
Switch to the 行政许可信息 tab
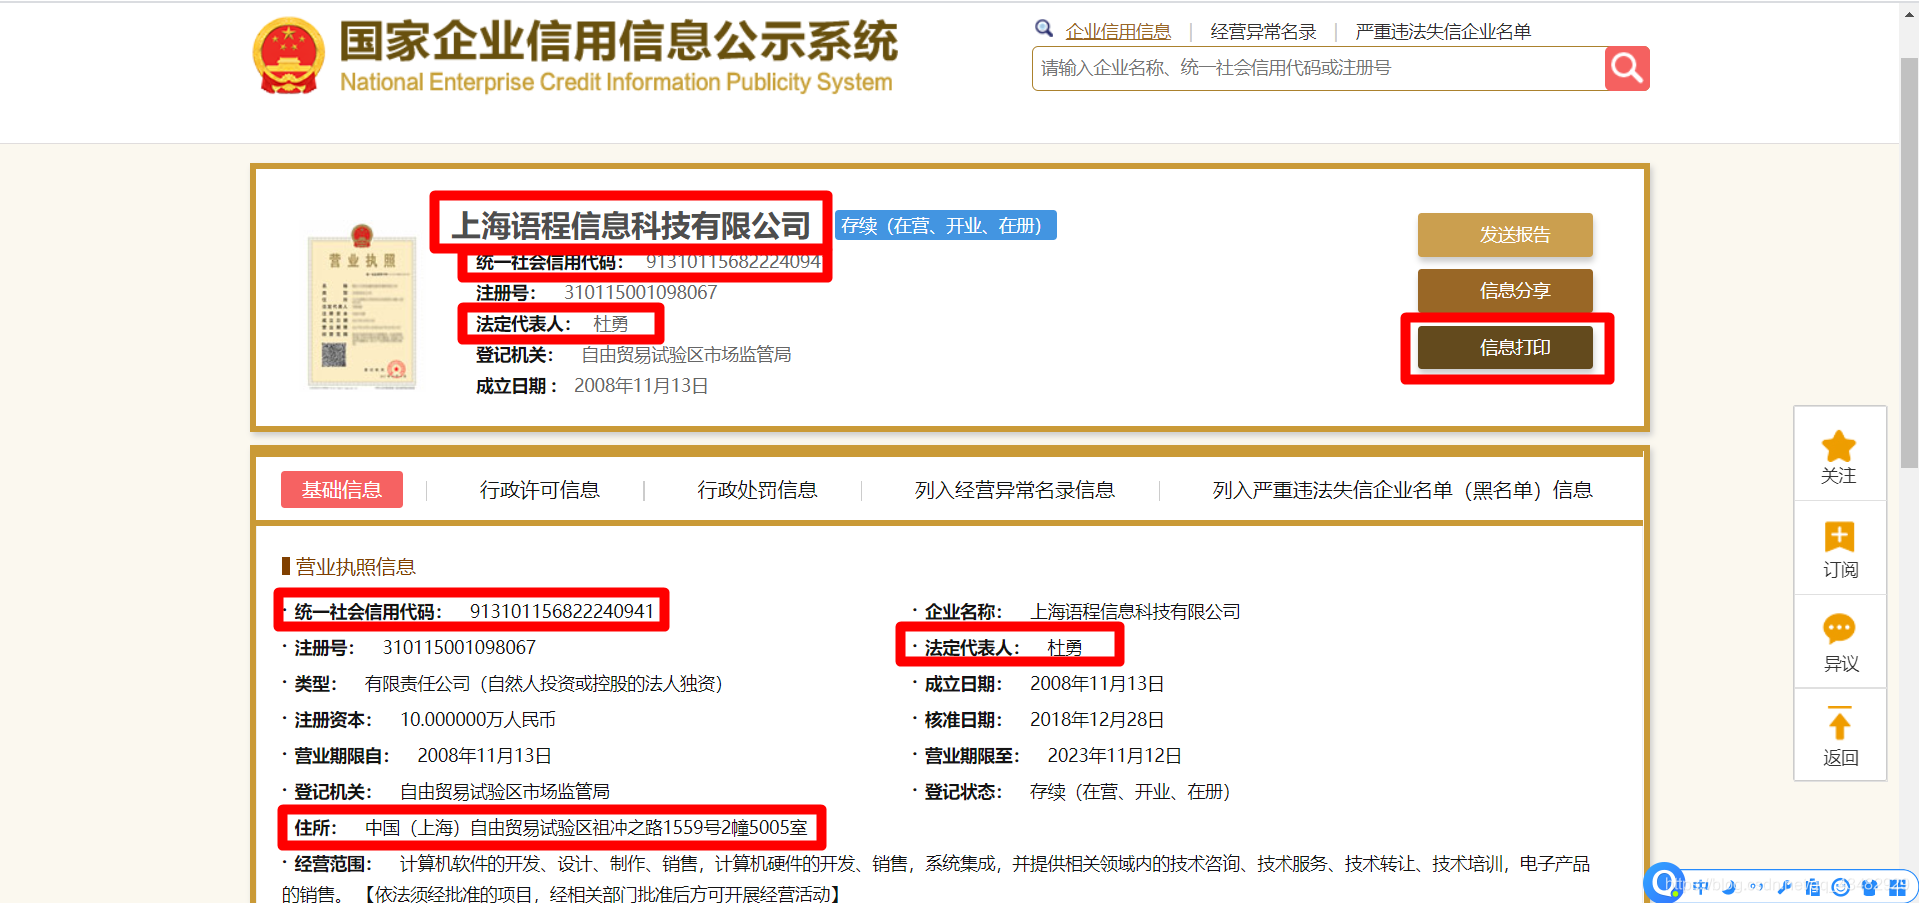[539, 490]
